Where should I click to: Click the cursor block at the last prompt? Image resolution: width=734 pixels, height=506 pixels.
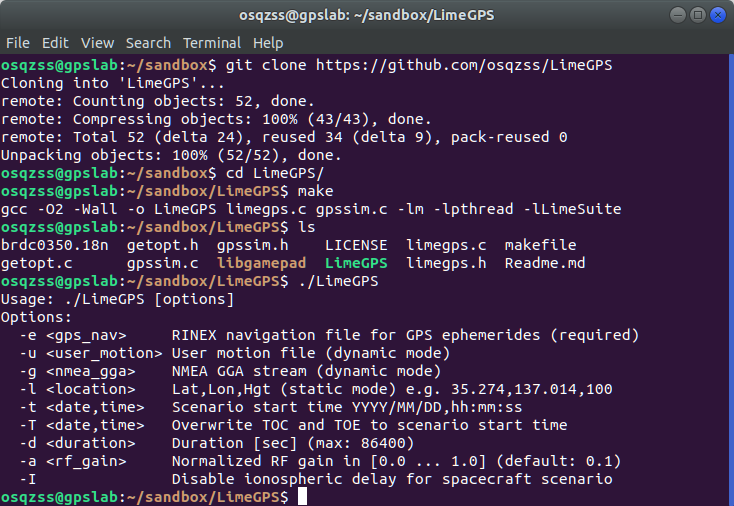302,497
